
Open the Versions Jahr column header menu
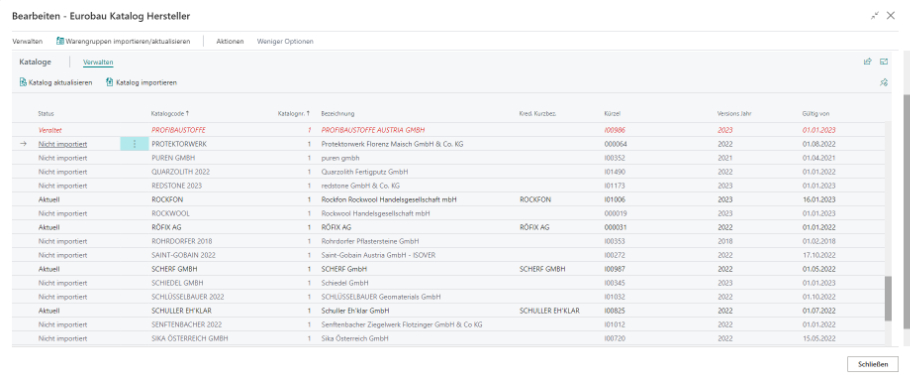tap(735, 113)
